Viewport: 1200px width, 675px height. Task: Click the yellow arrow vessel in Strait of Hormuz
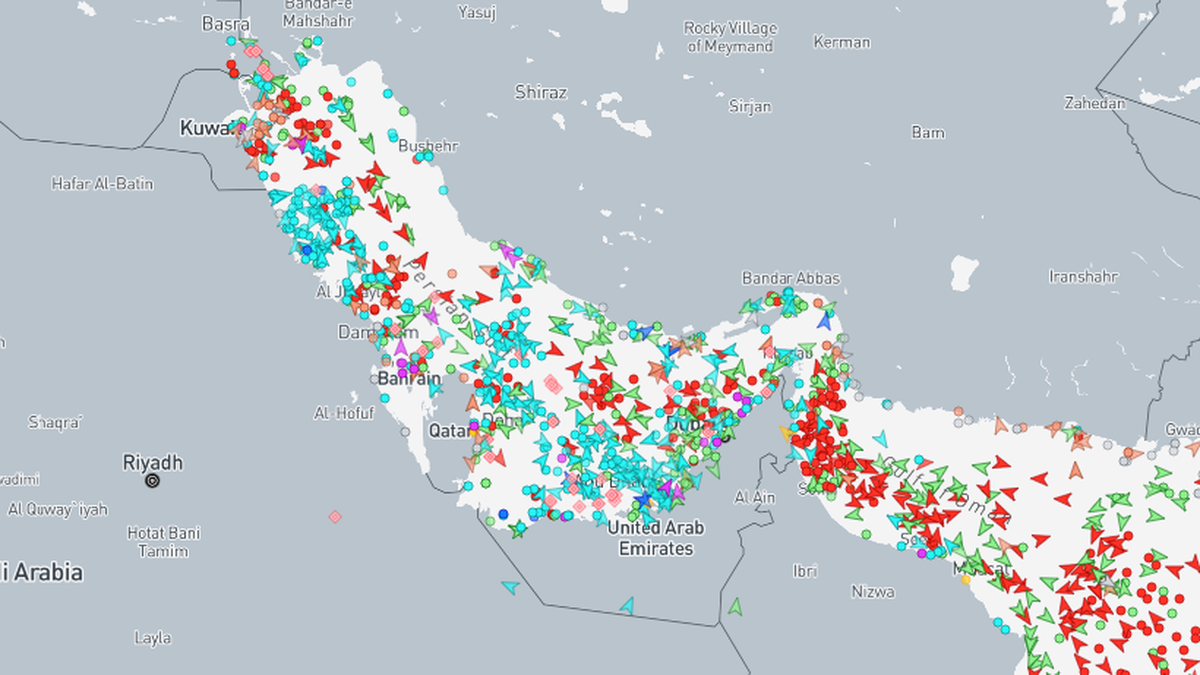tap(786, 433)
